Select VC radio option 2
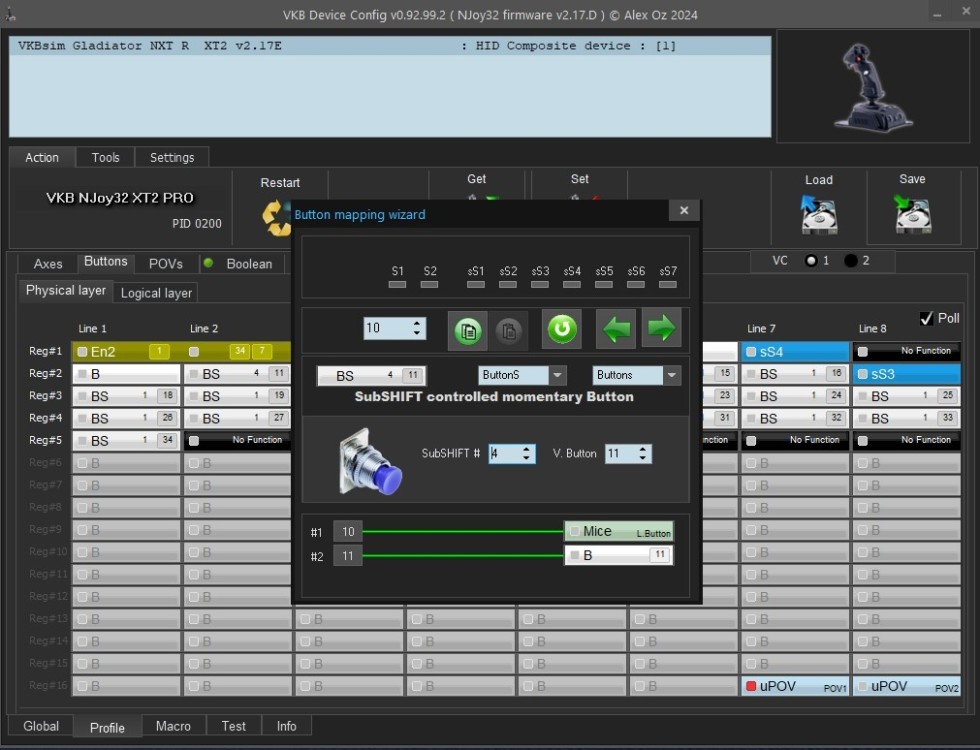 tap(851, 261)
